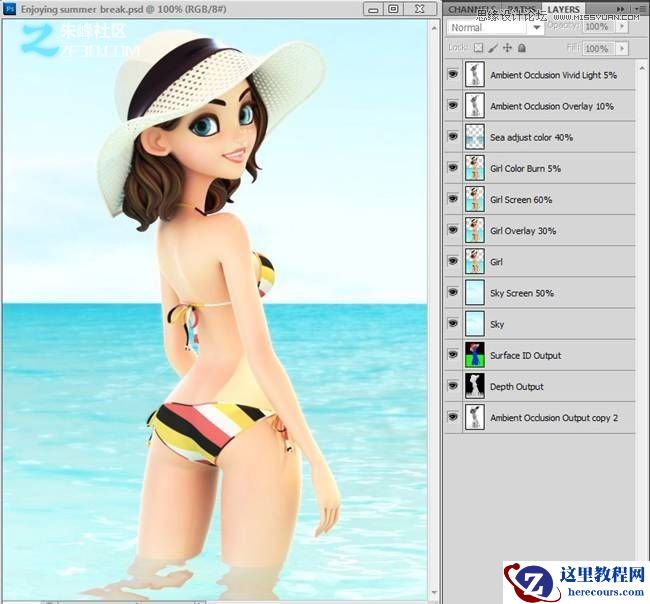The width and height of the screenshot is (650, 604).
Task: Click the Sky layer thumbnail
Action: tap(475, 324)
